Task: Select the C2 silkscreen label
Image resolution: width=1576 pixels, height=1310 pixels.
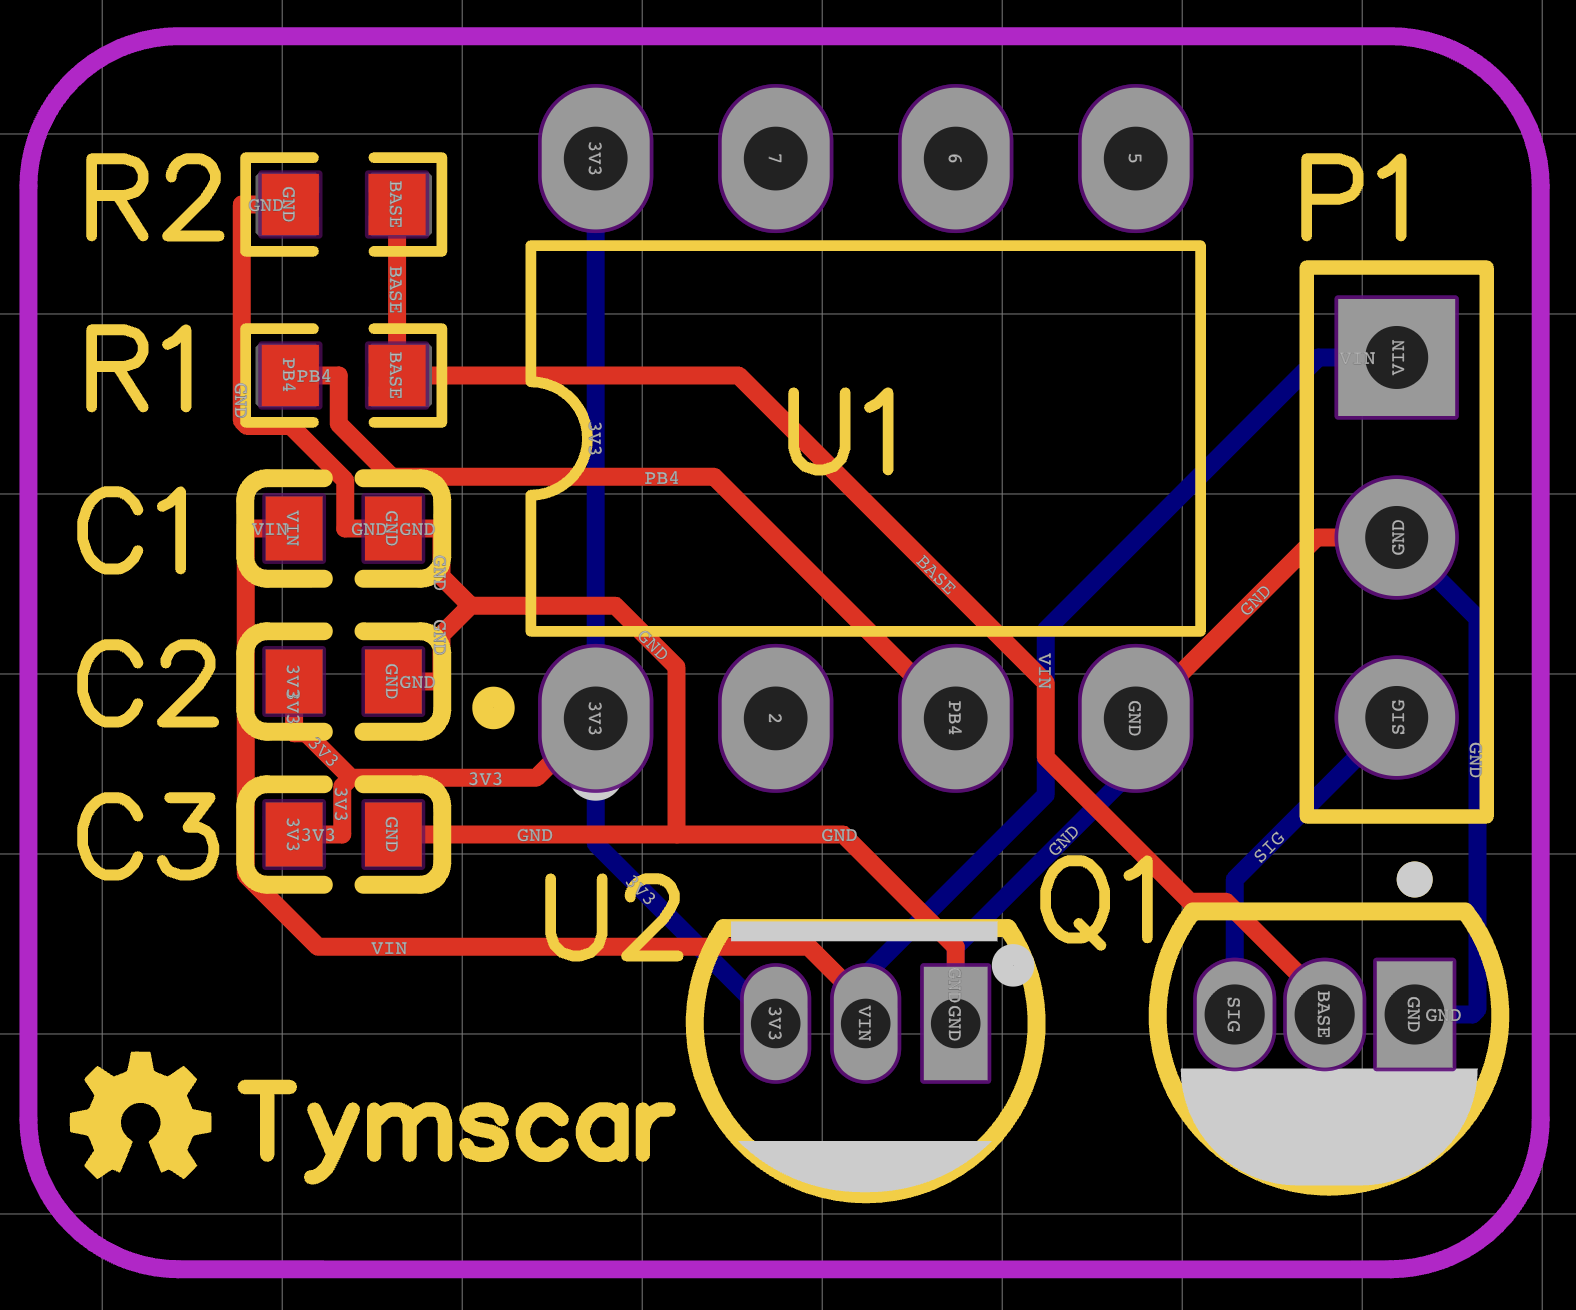Action: (148, 683)
